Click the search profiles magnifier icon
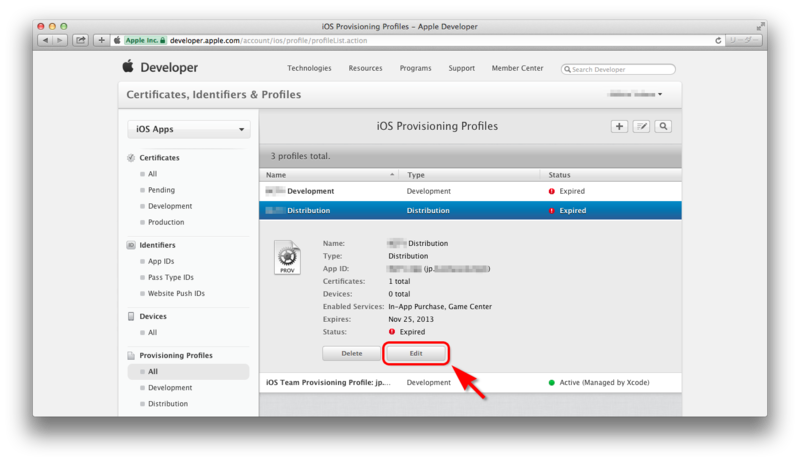Image resolution: width=800 pixels, height=462 pixels. pyautogui.click(x=663, y=126)
